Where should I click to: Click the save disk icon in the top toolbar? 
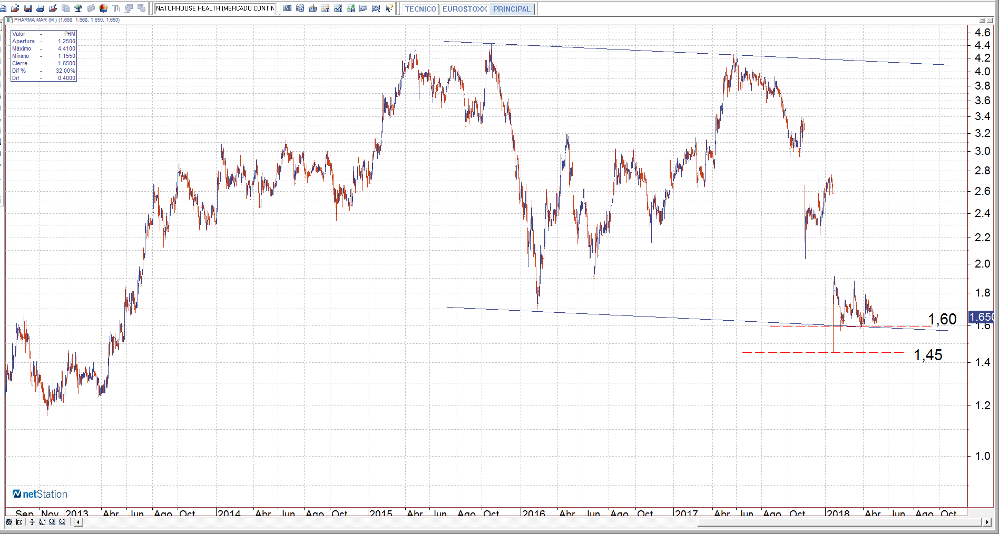pos(27,8)
